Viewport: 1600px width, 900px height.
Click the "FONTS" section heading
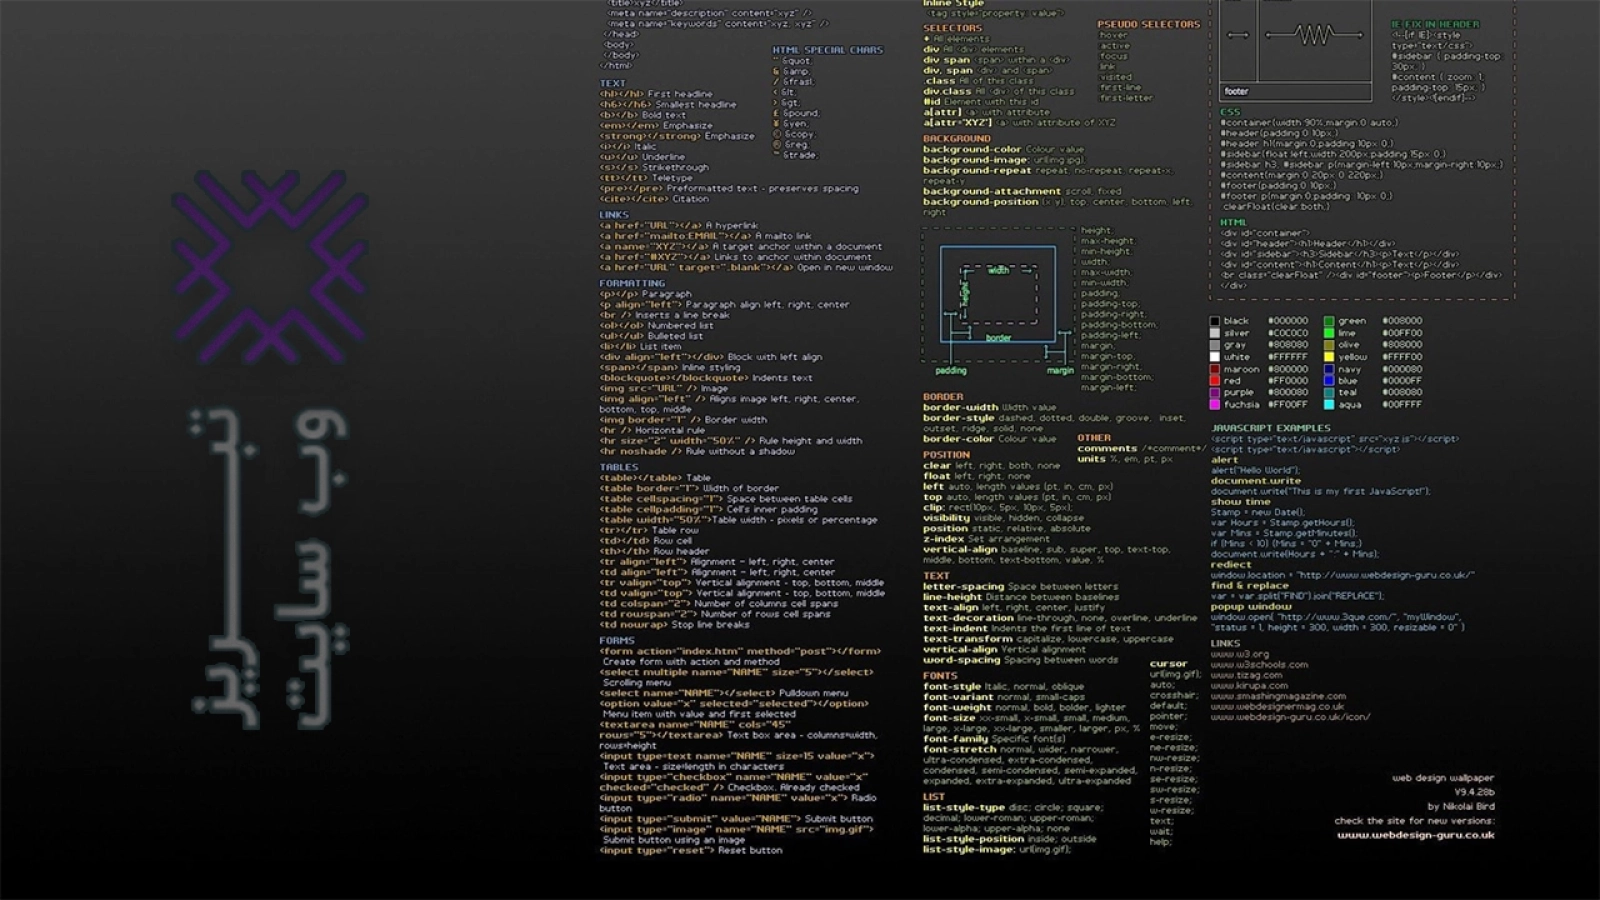(x=940, y=676)
